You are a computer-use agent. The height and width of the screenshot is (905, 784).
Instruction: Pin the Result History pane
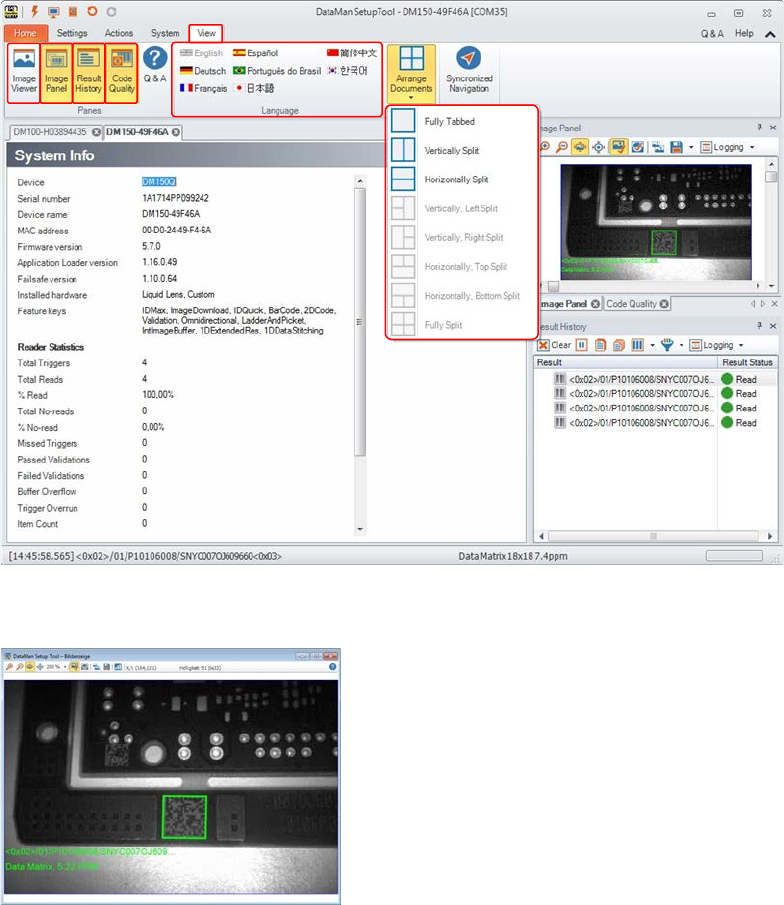(x=760, y=326)
